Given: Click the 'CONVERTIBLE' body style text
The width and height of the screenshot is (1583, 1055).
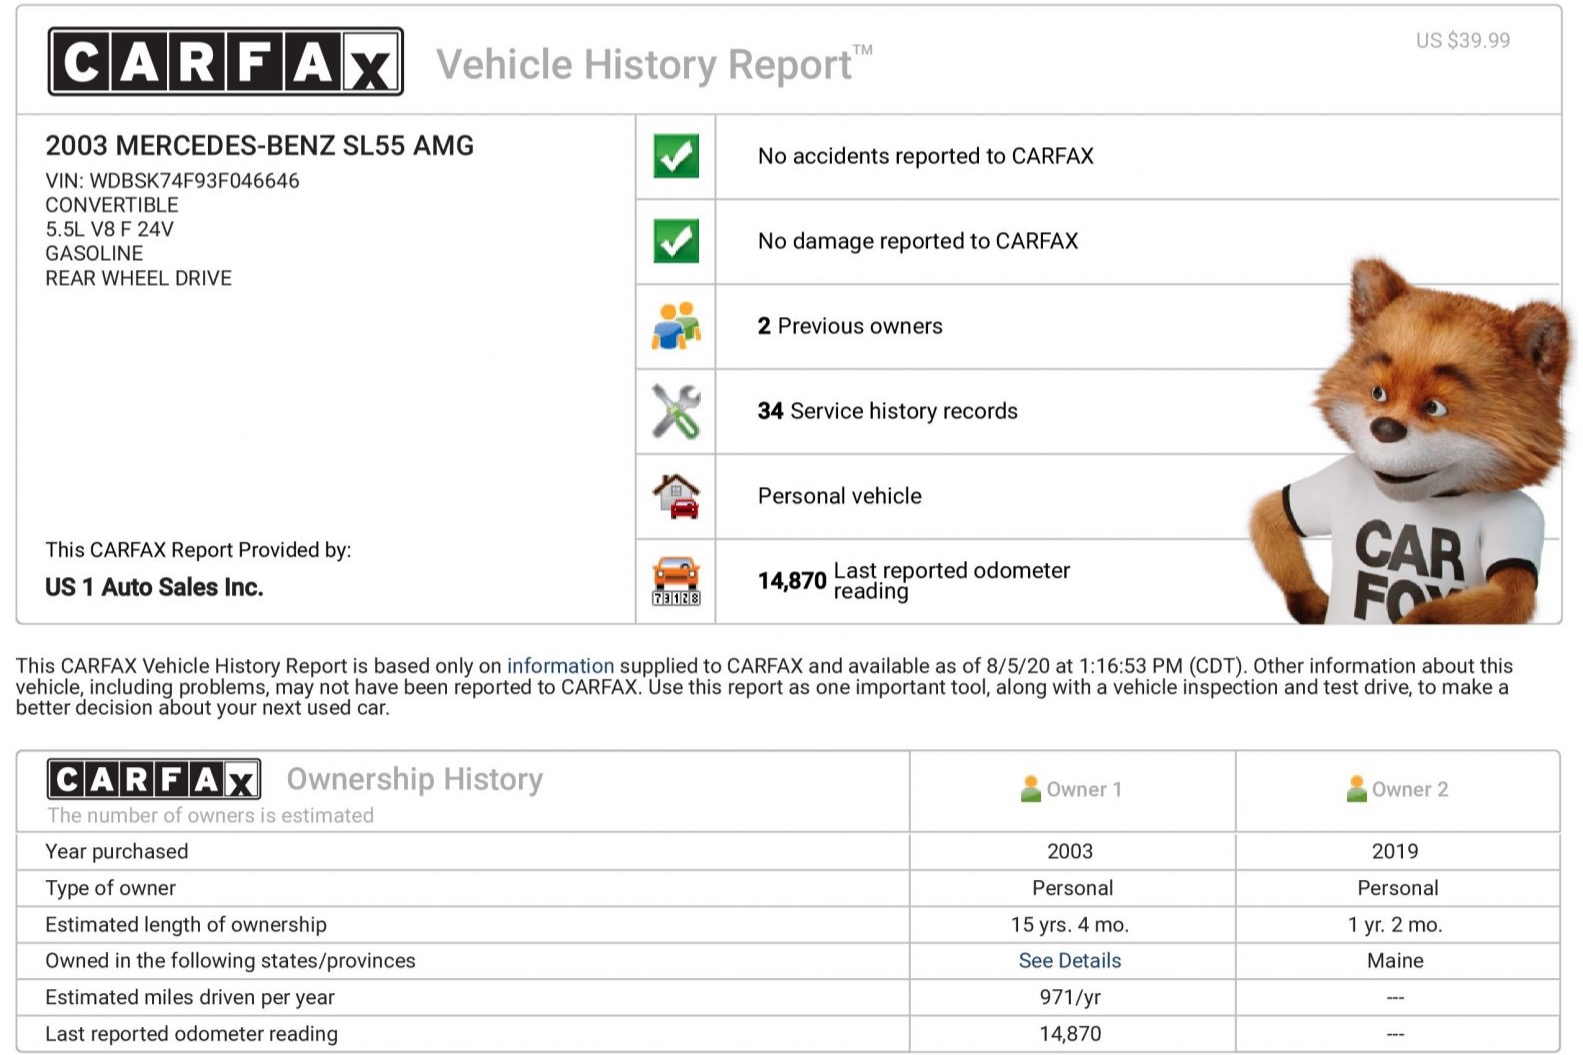Looking at the screenshot, I should click(x=112, y=205).
